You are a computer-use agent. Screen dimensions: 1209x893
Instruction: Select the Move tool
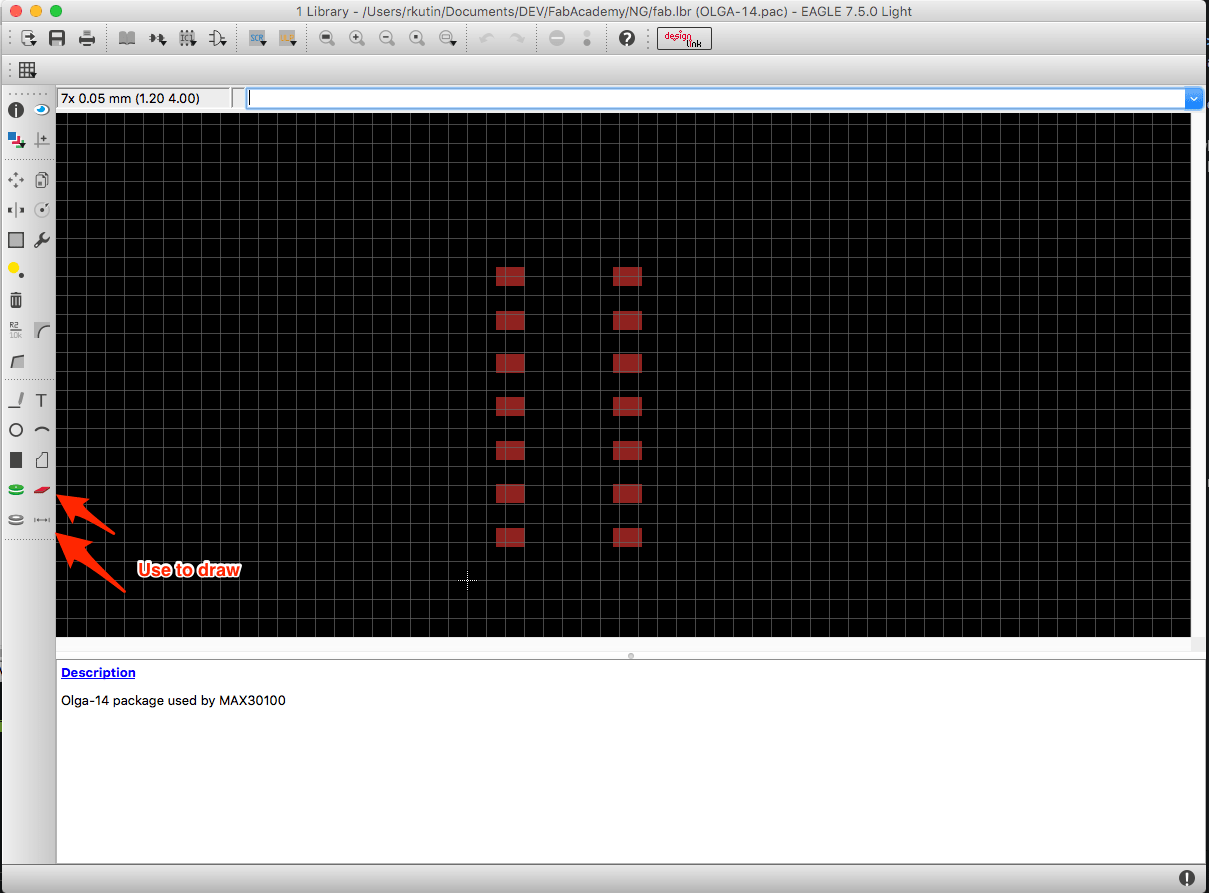(x=16, y=180)
